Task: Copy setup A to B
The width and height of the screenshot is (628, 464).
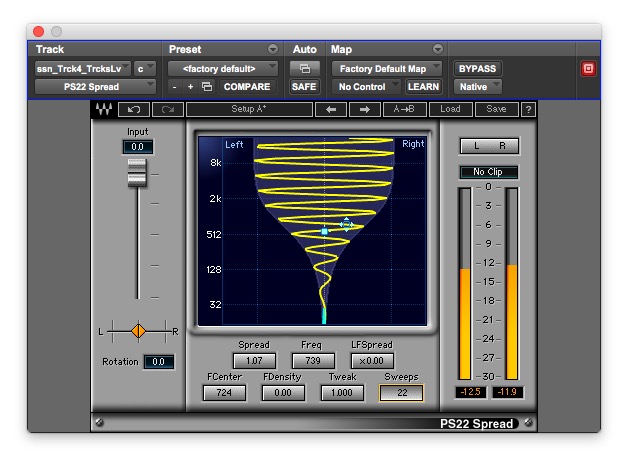Action: point(404,109)
